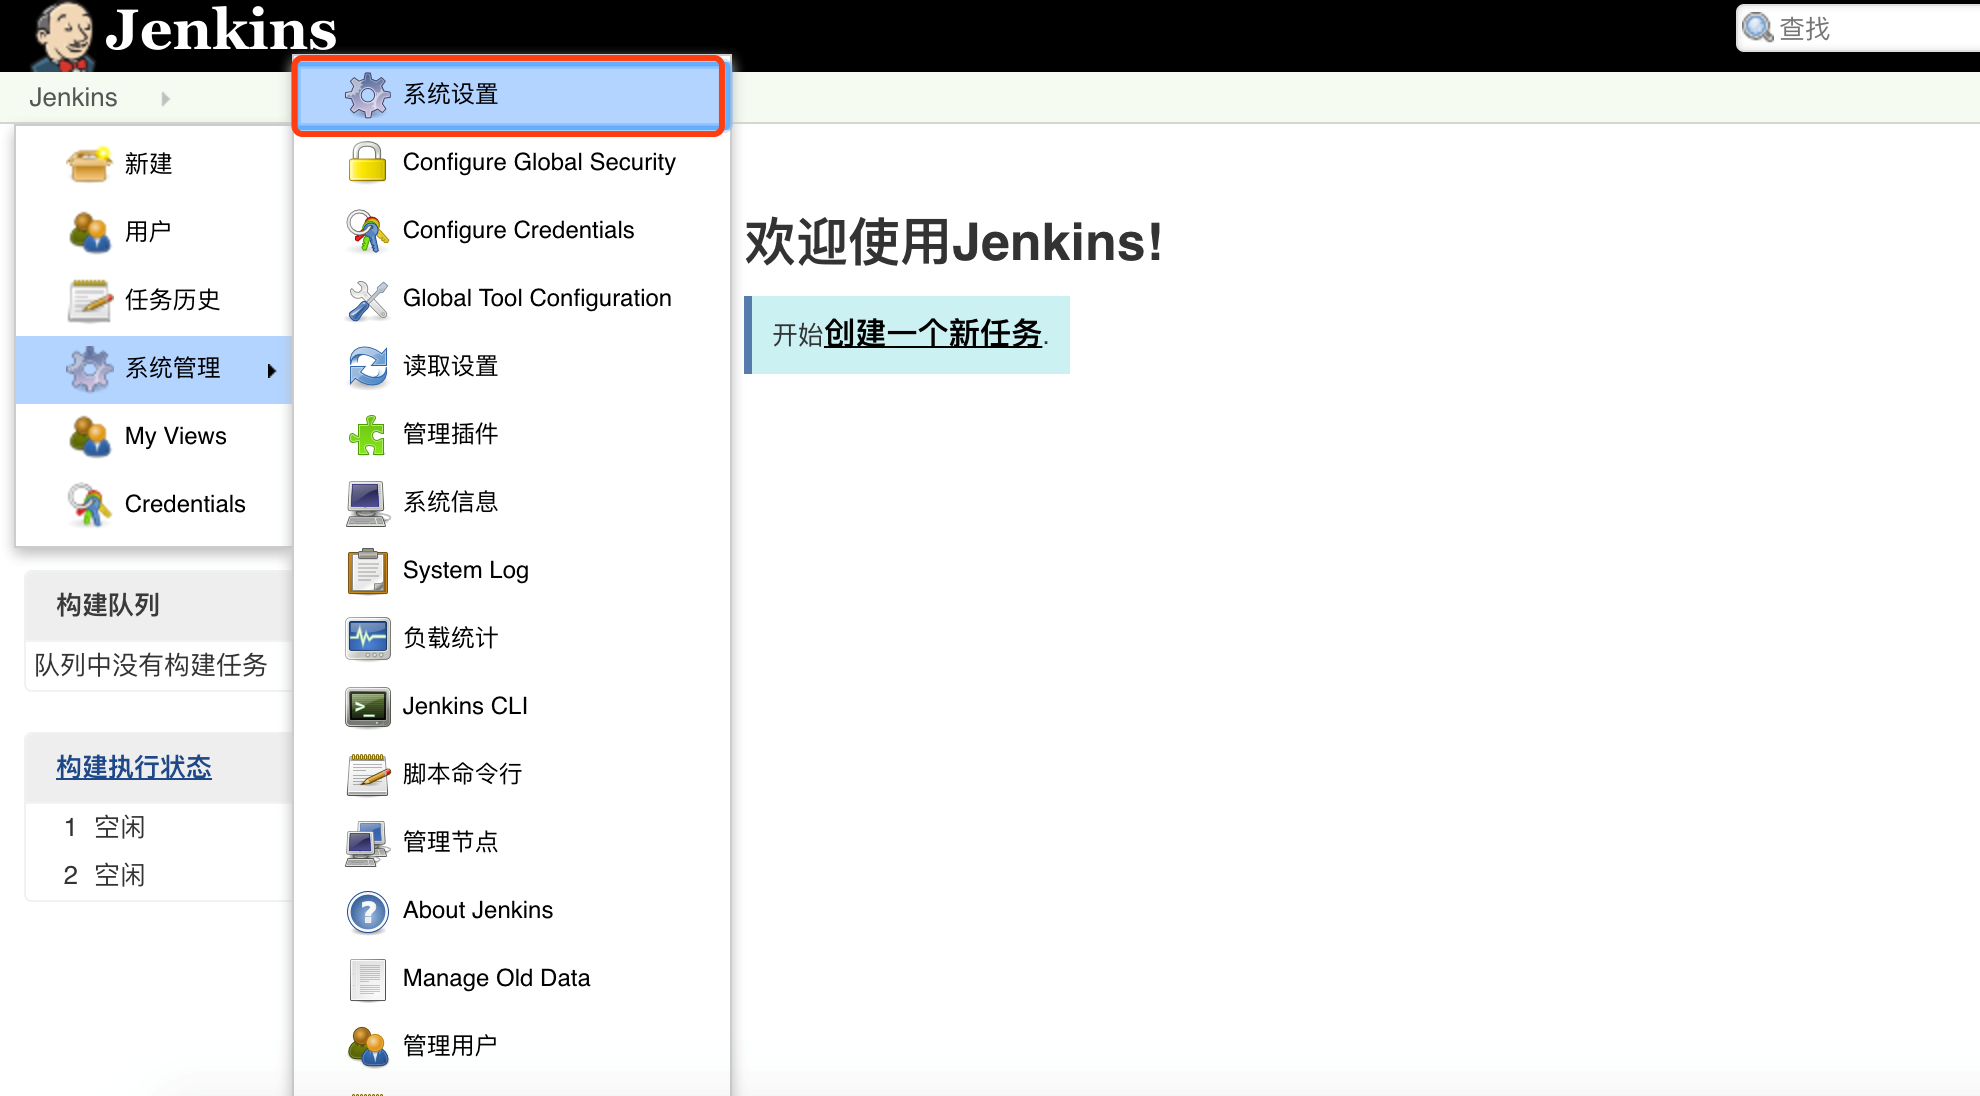Screen dimensions: 1980x1096
Task: Follow the 创建一个新任务 link
Action: [x=932, y=334]
